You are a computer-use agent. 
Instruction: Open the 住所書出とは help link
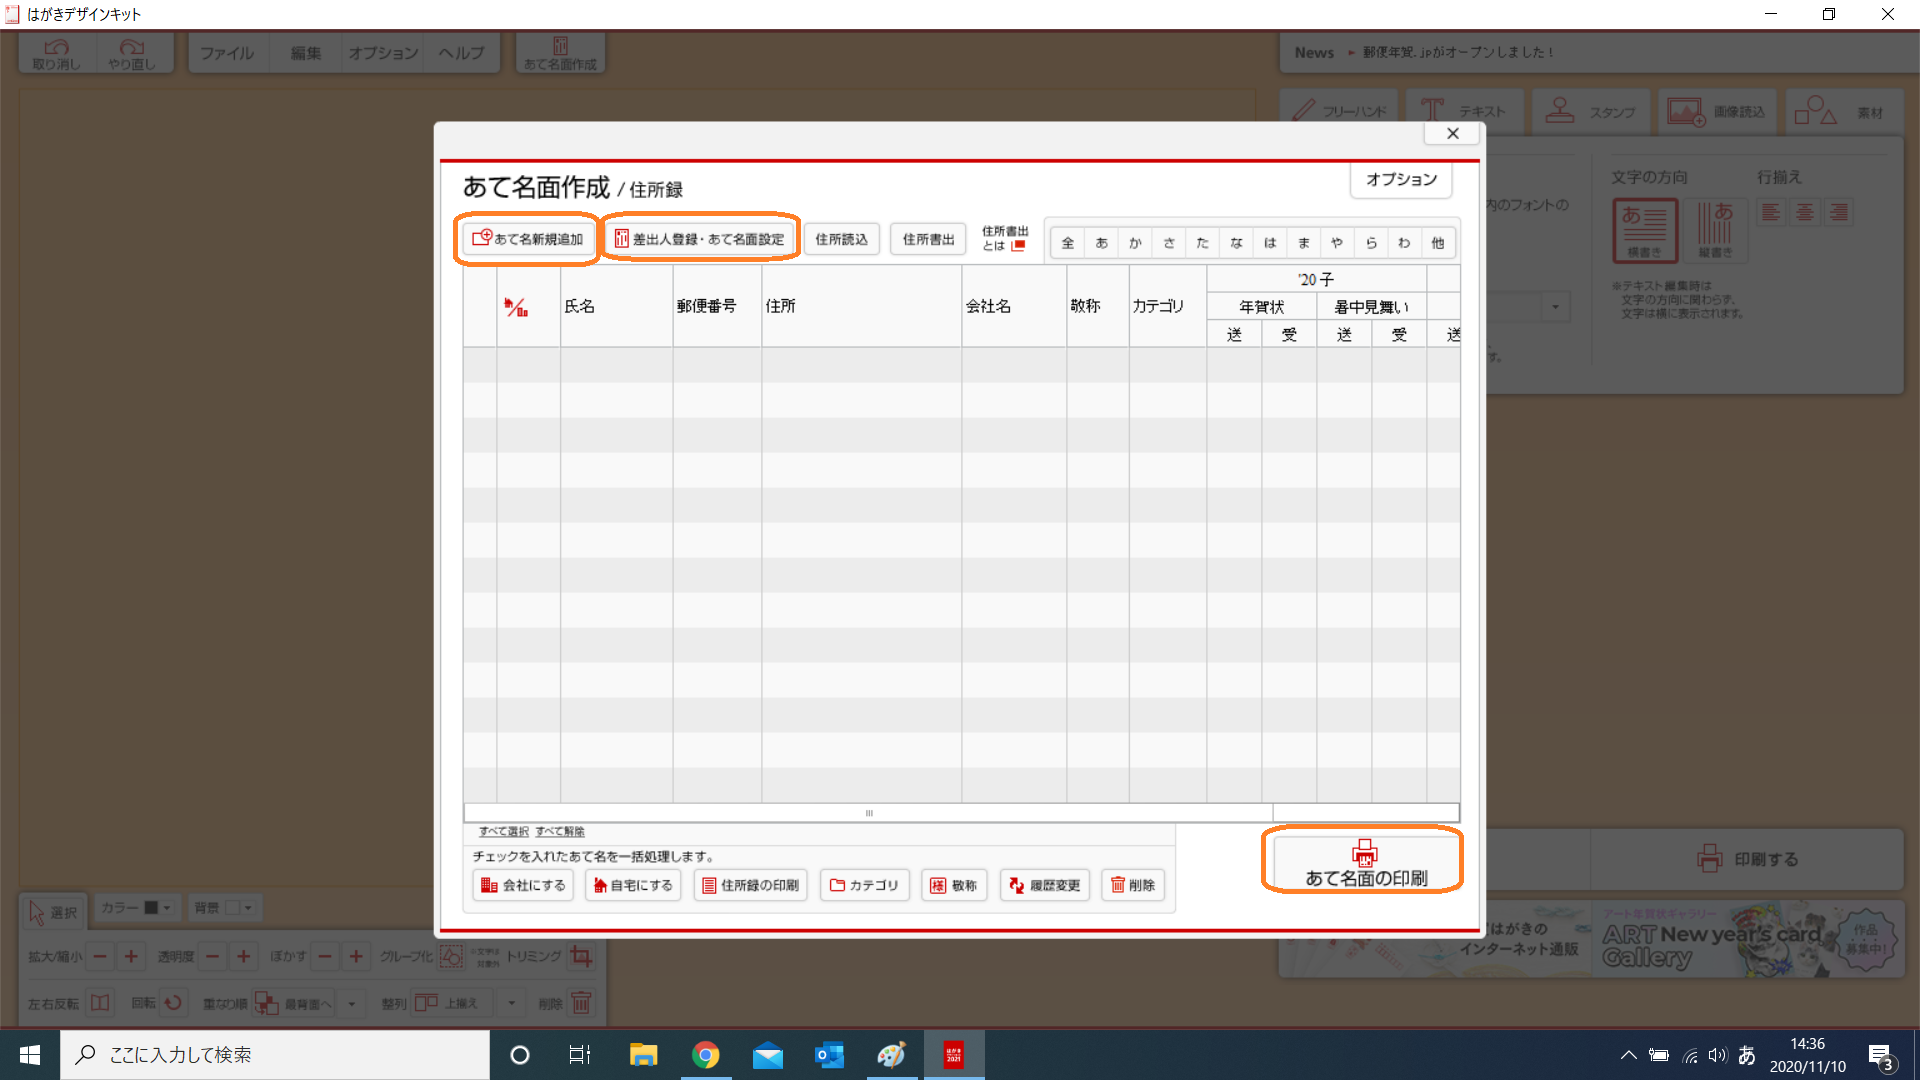[x=1004, y=239]
